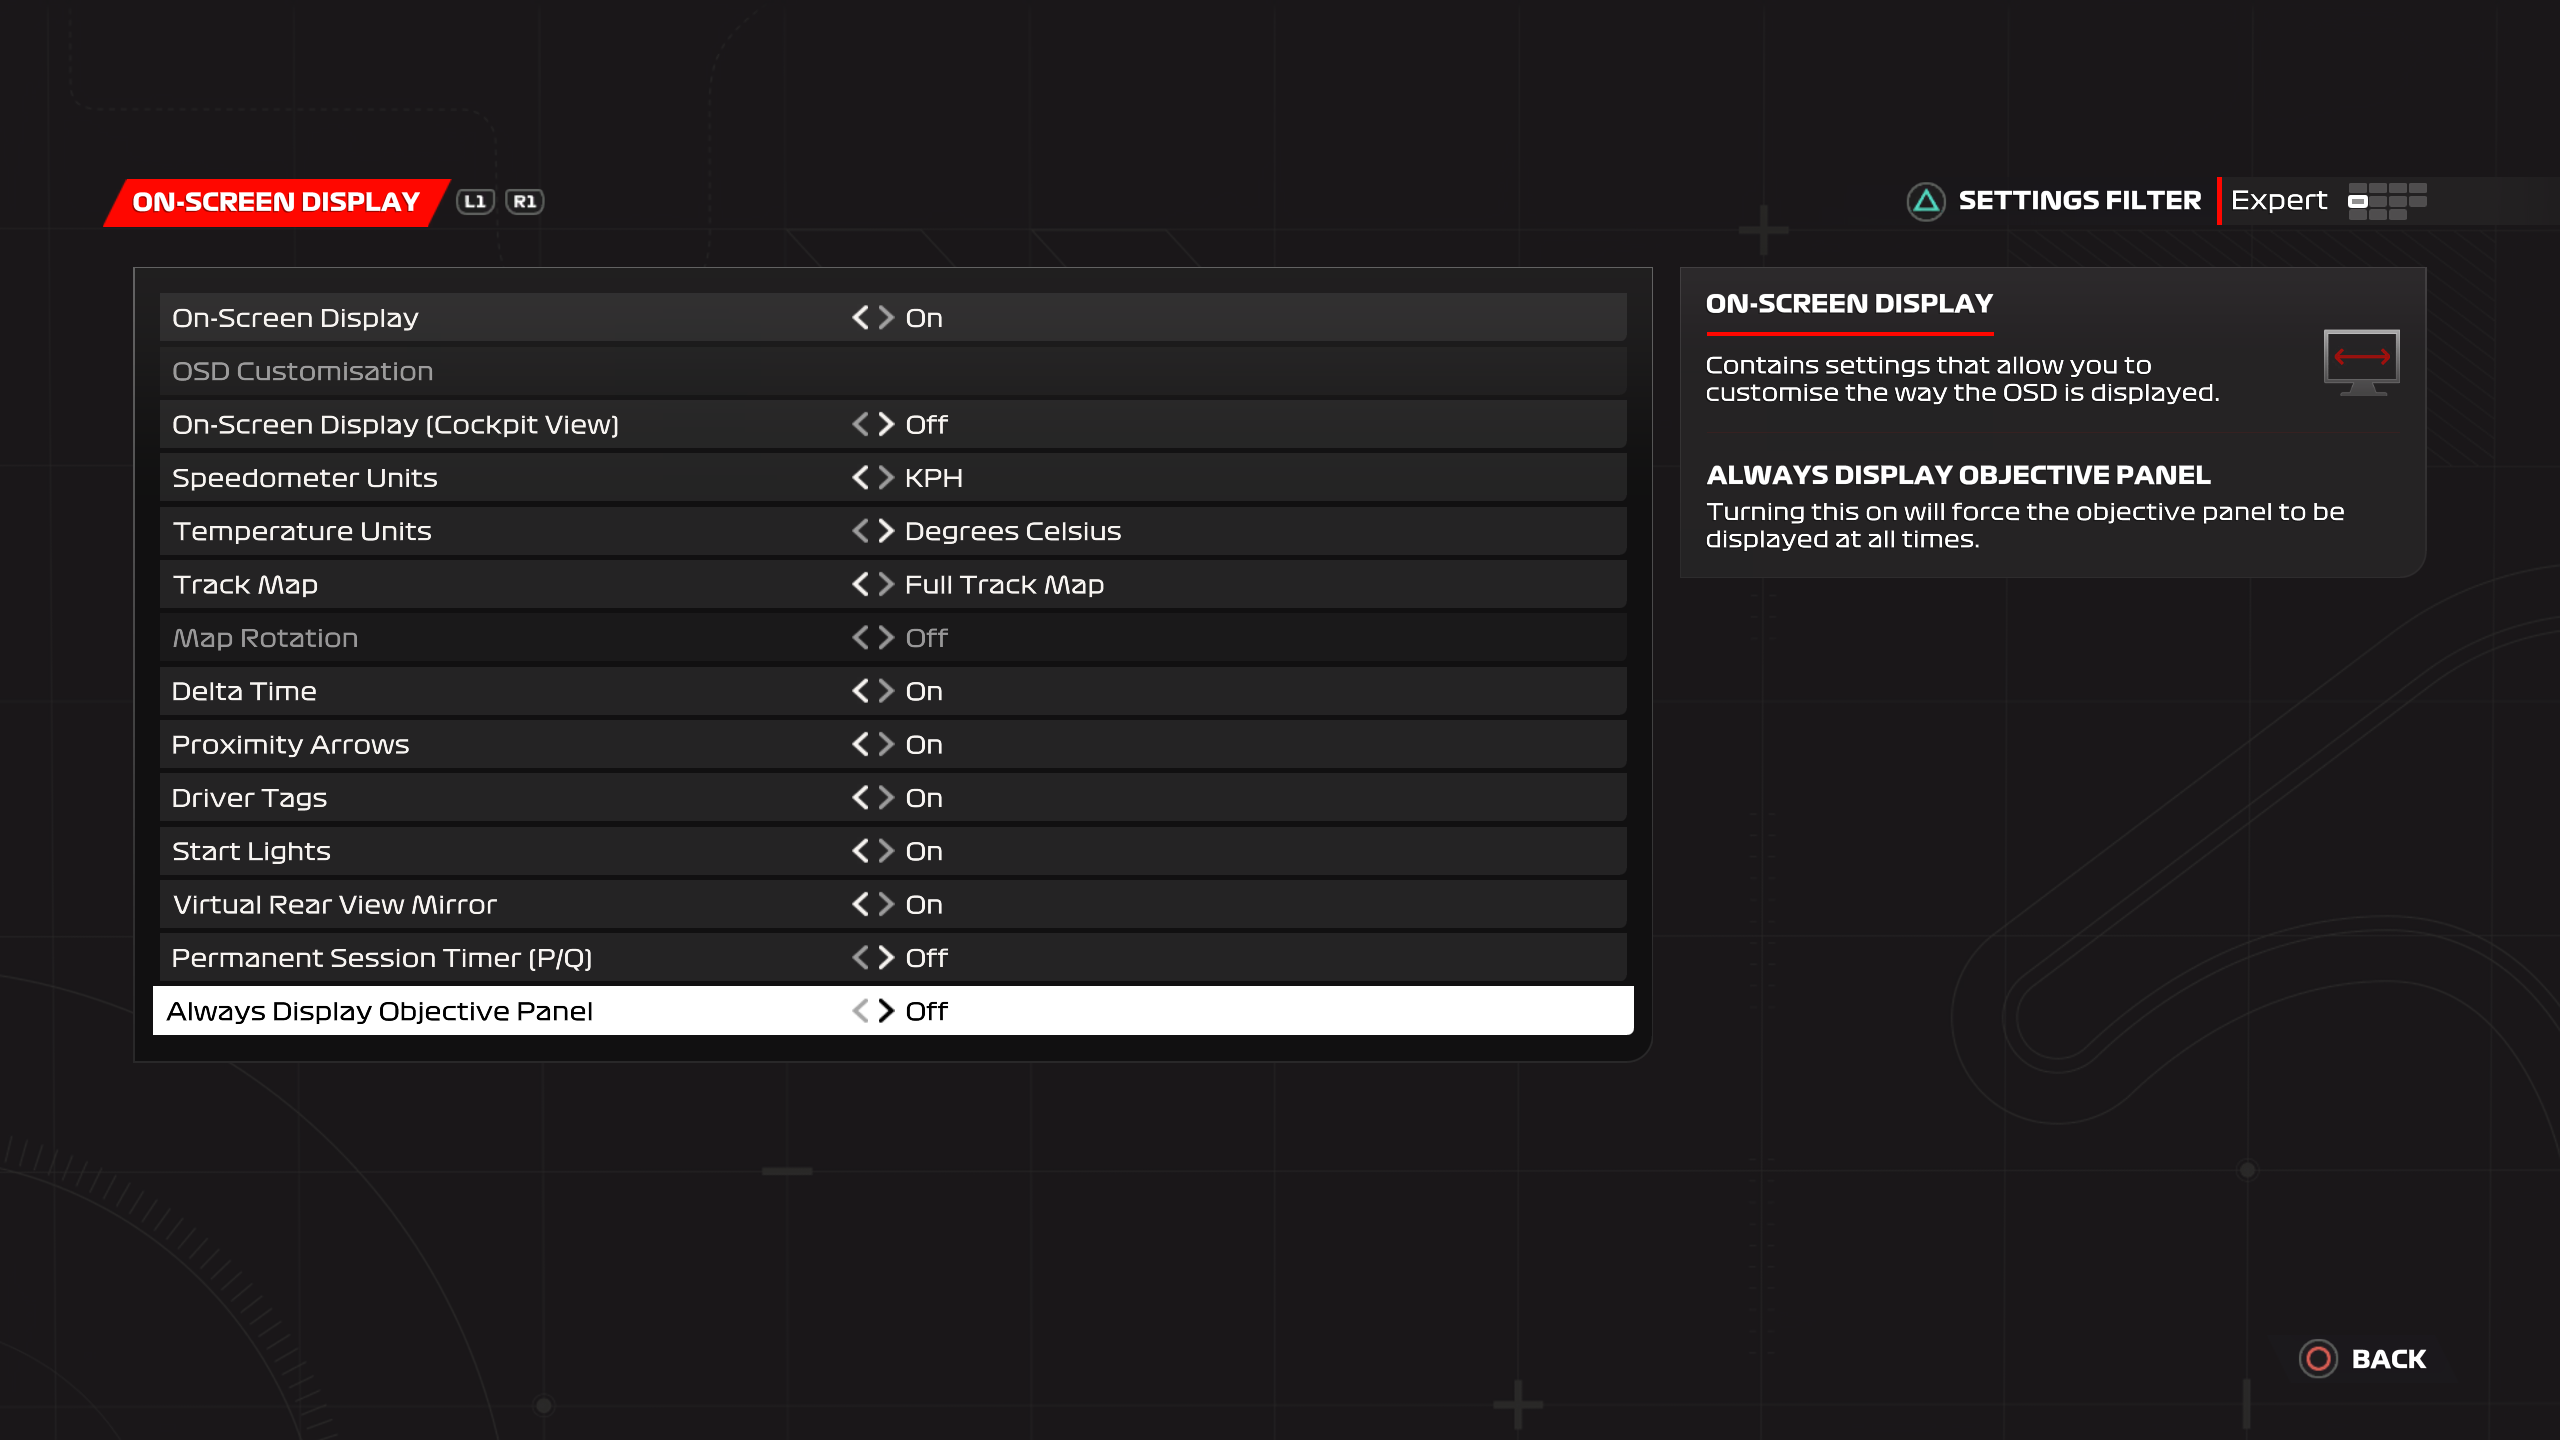2560x1440 pixels.
Task: Toggle Proximity Arrows setting off
Action: pos(860,744)
